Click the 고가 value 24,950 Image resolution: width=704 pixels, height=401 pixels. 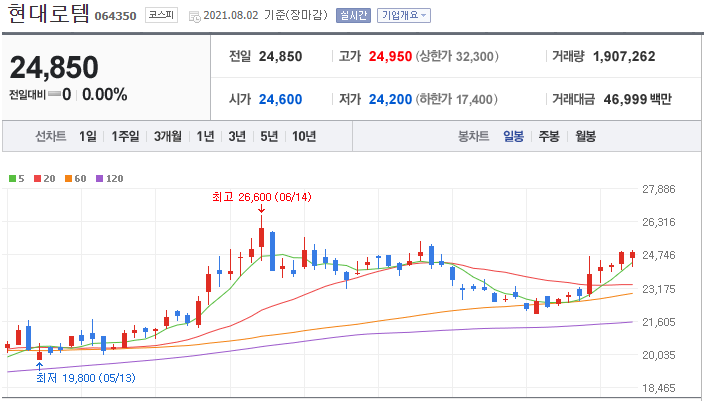tap(390, 57)
